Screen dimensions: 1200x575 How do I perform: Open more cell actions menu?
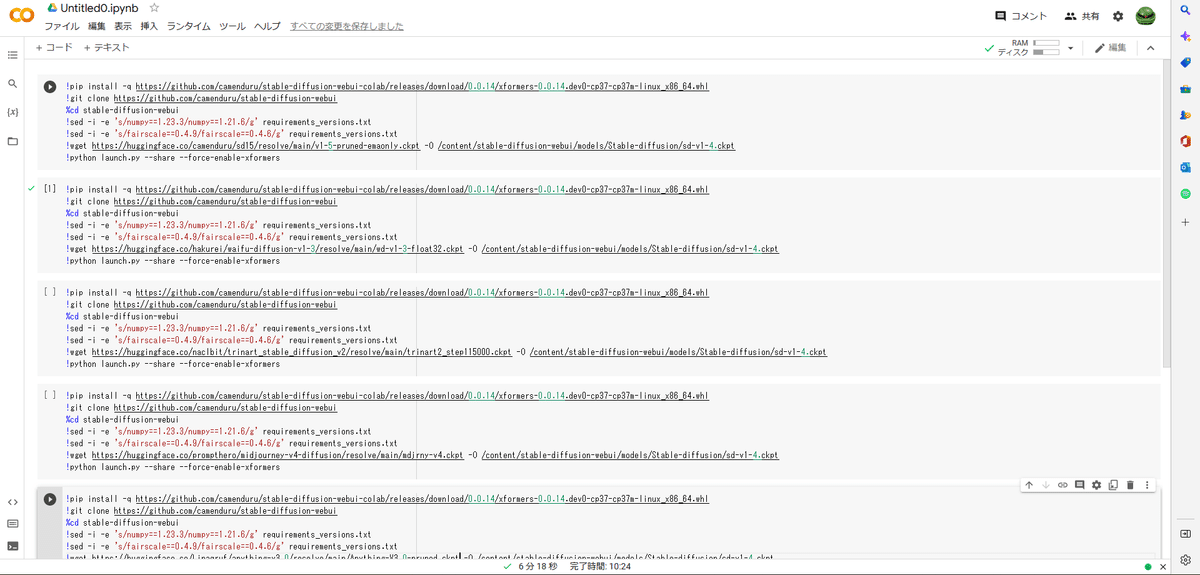[1147, 485]
